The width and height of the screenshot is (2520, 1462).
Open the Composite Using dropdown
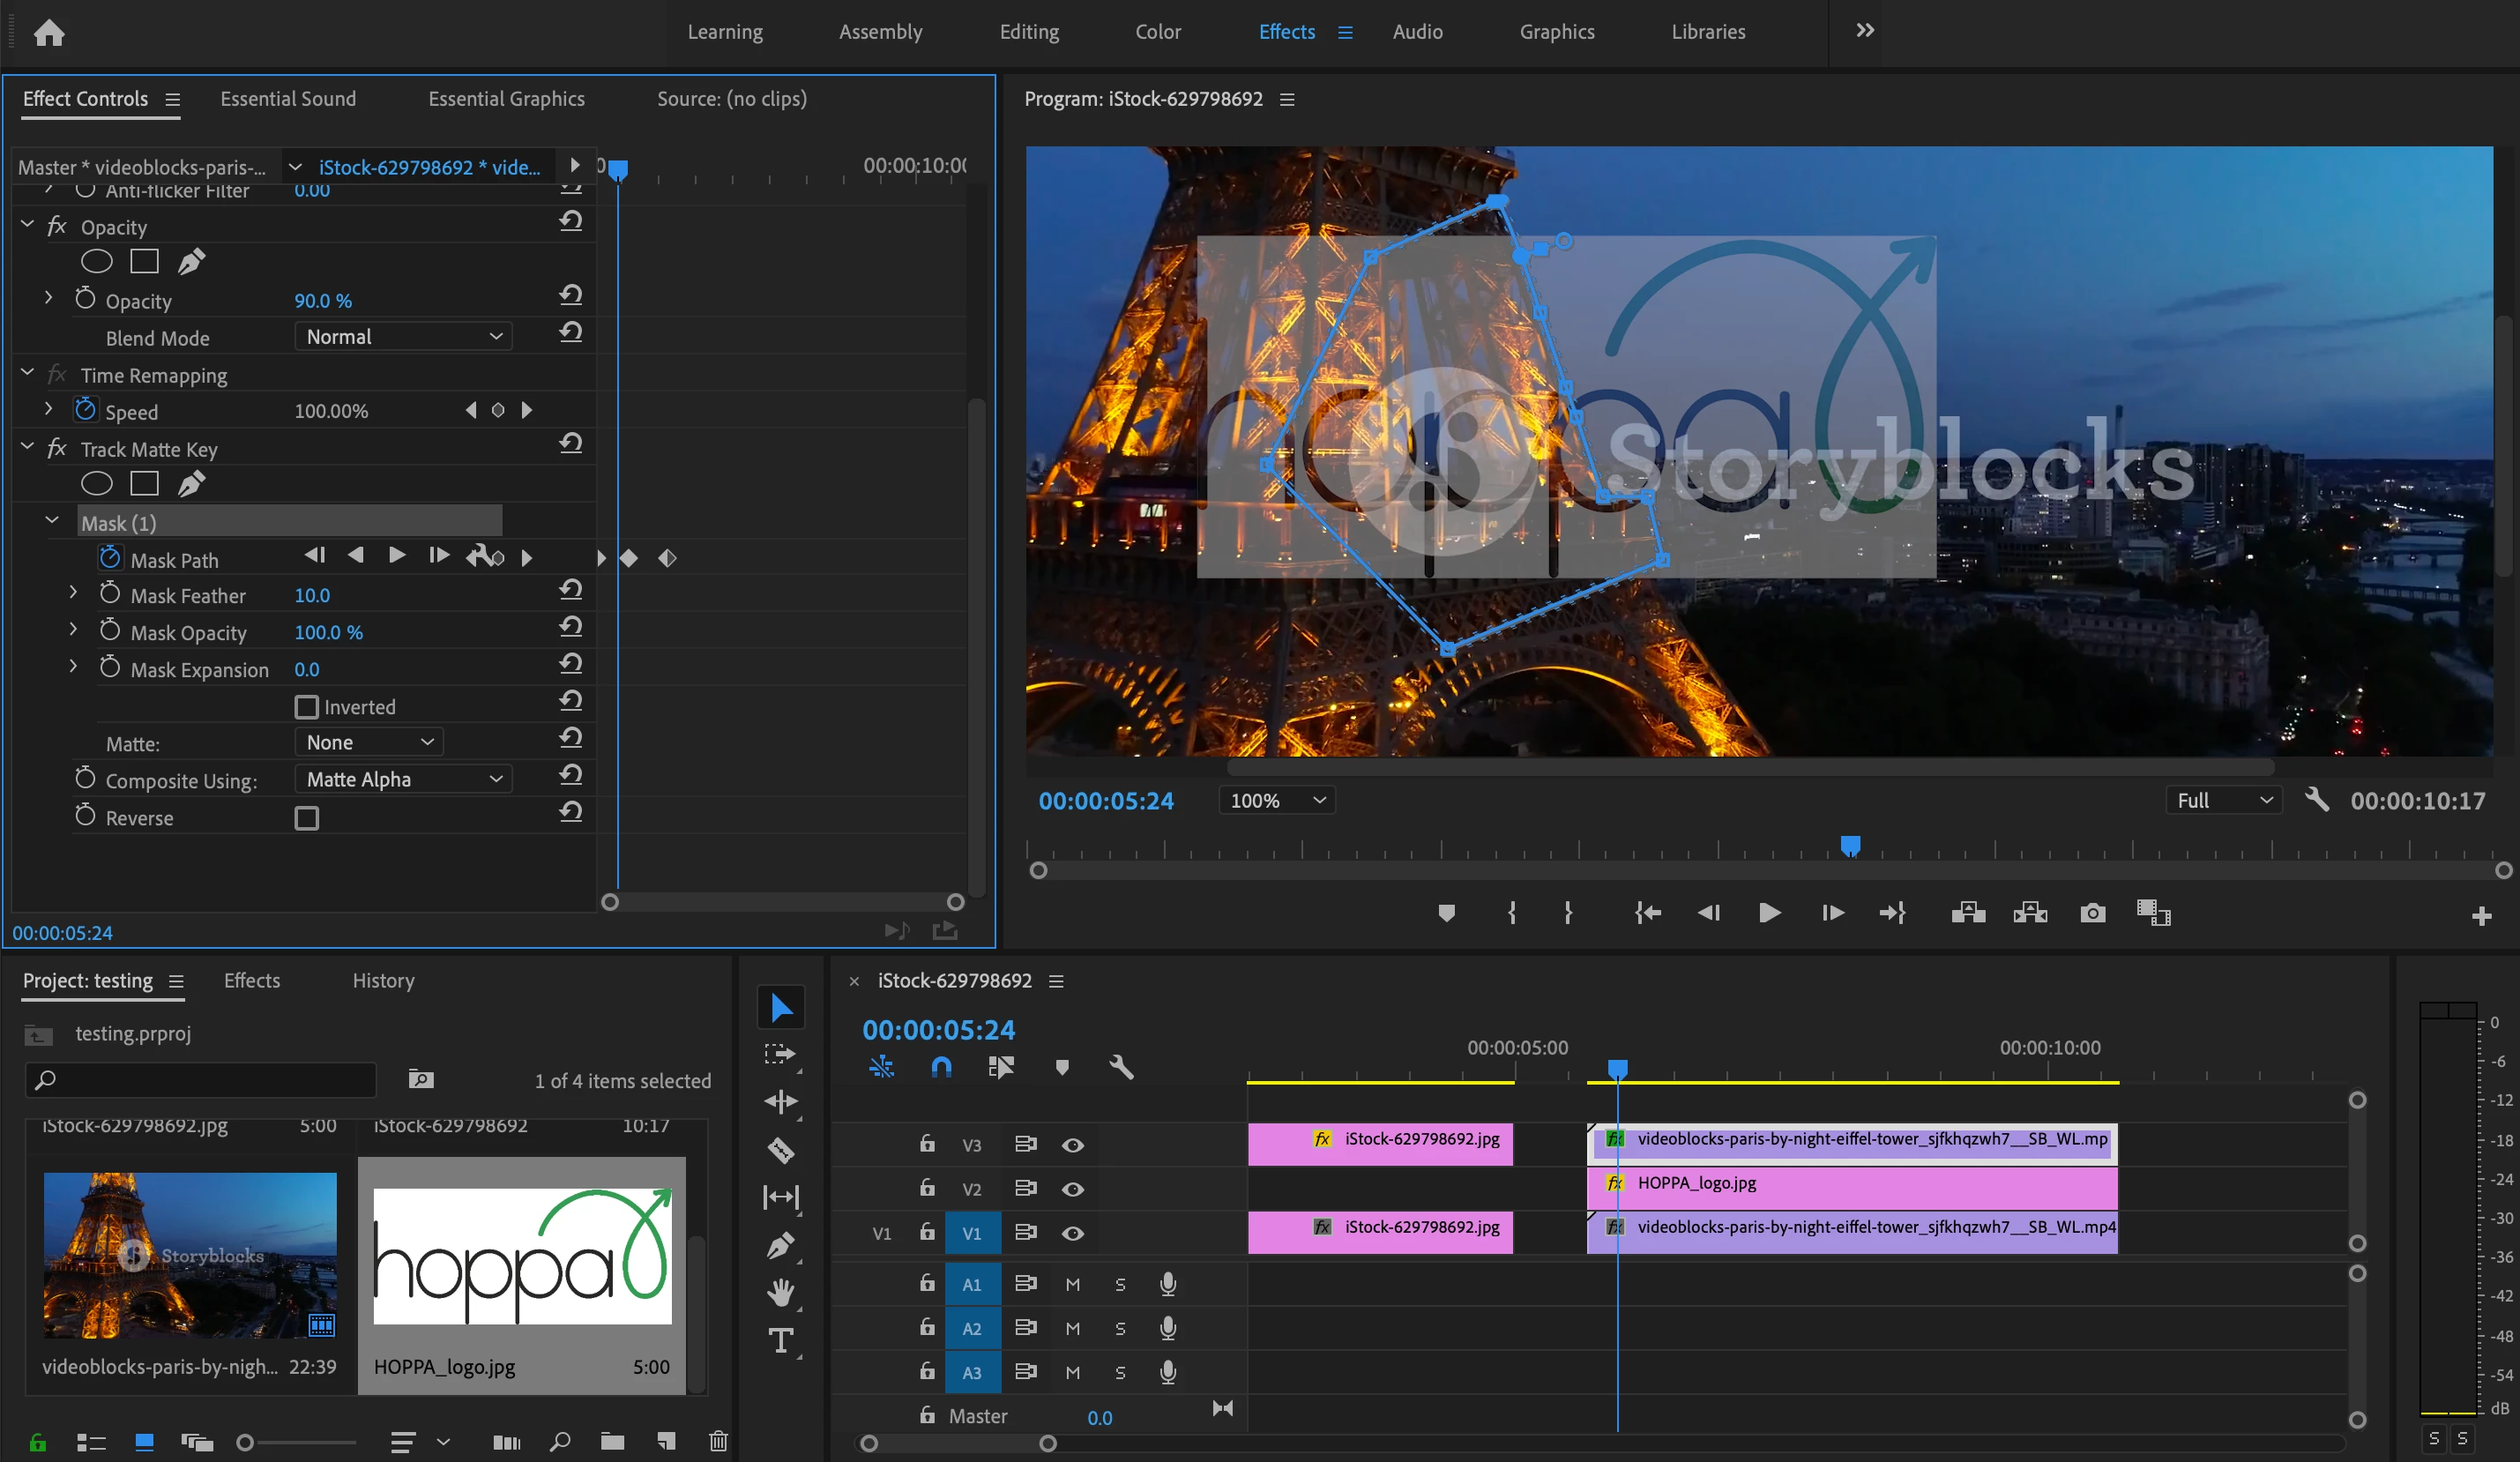point(403,779)
